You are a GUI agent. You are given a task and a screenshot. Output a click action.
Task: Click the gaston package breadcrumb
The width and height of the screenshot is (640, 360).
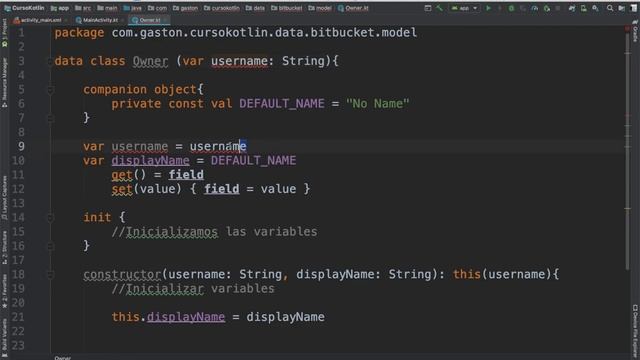pyautogui.click(x=185, y=8)
